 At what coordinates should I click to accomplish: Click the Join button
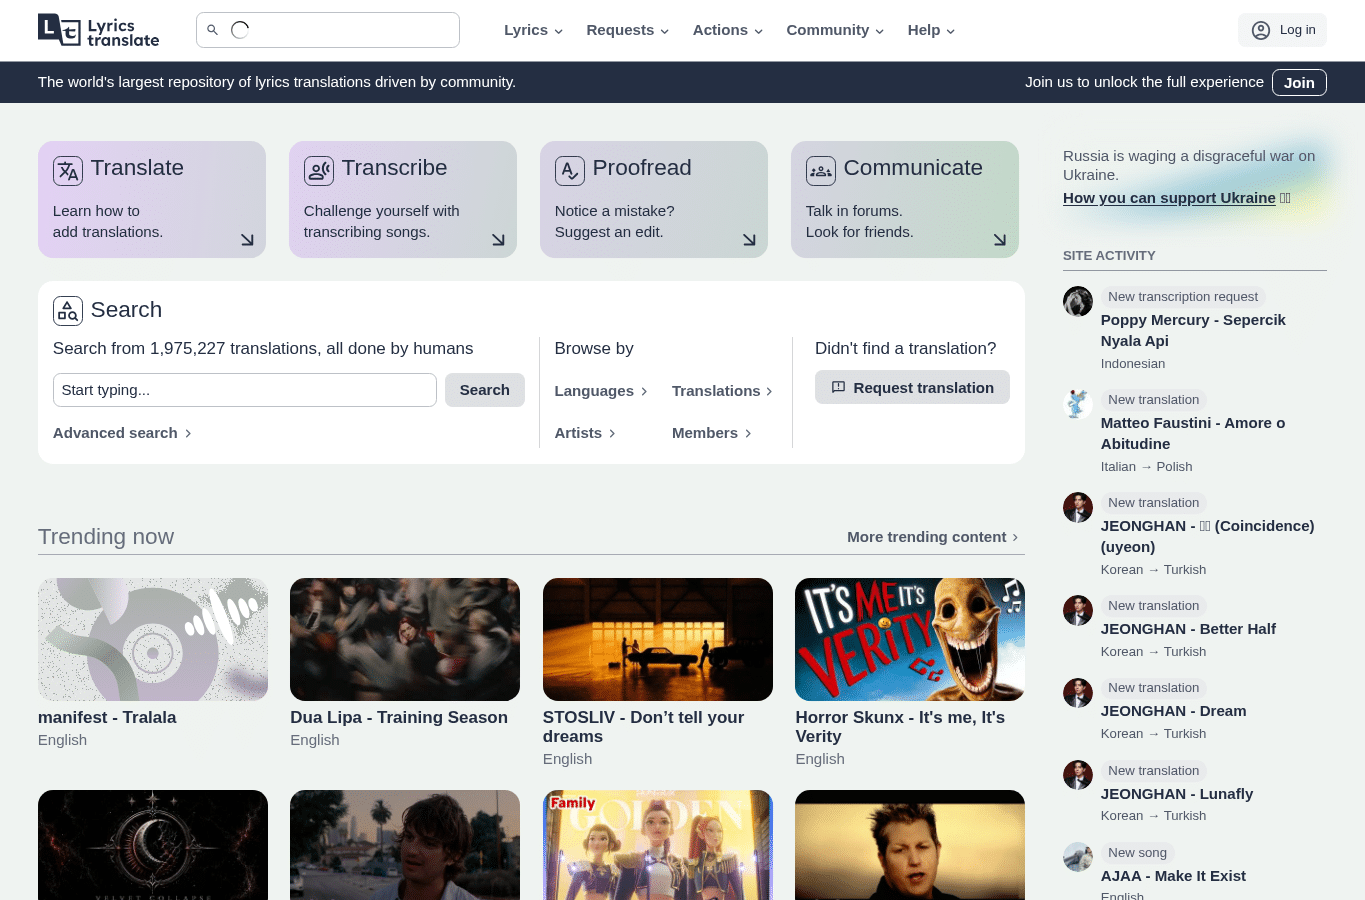1299,83
